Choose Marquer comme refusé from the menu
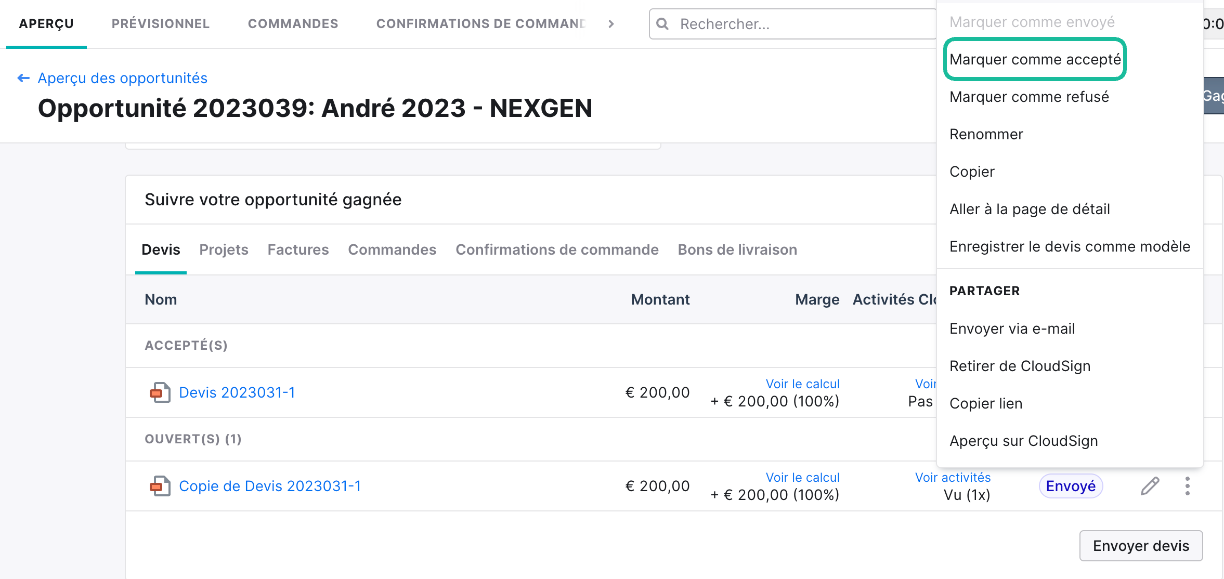This screenshot has height=579, width=1224. tap(1029, 97)
